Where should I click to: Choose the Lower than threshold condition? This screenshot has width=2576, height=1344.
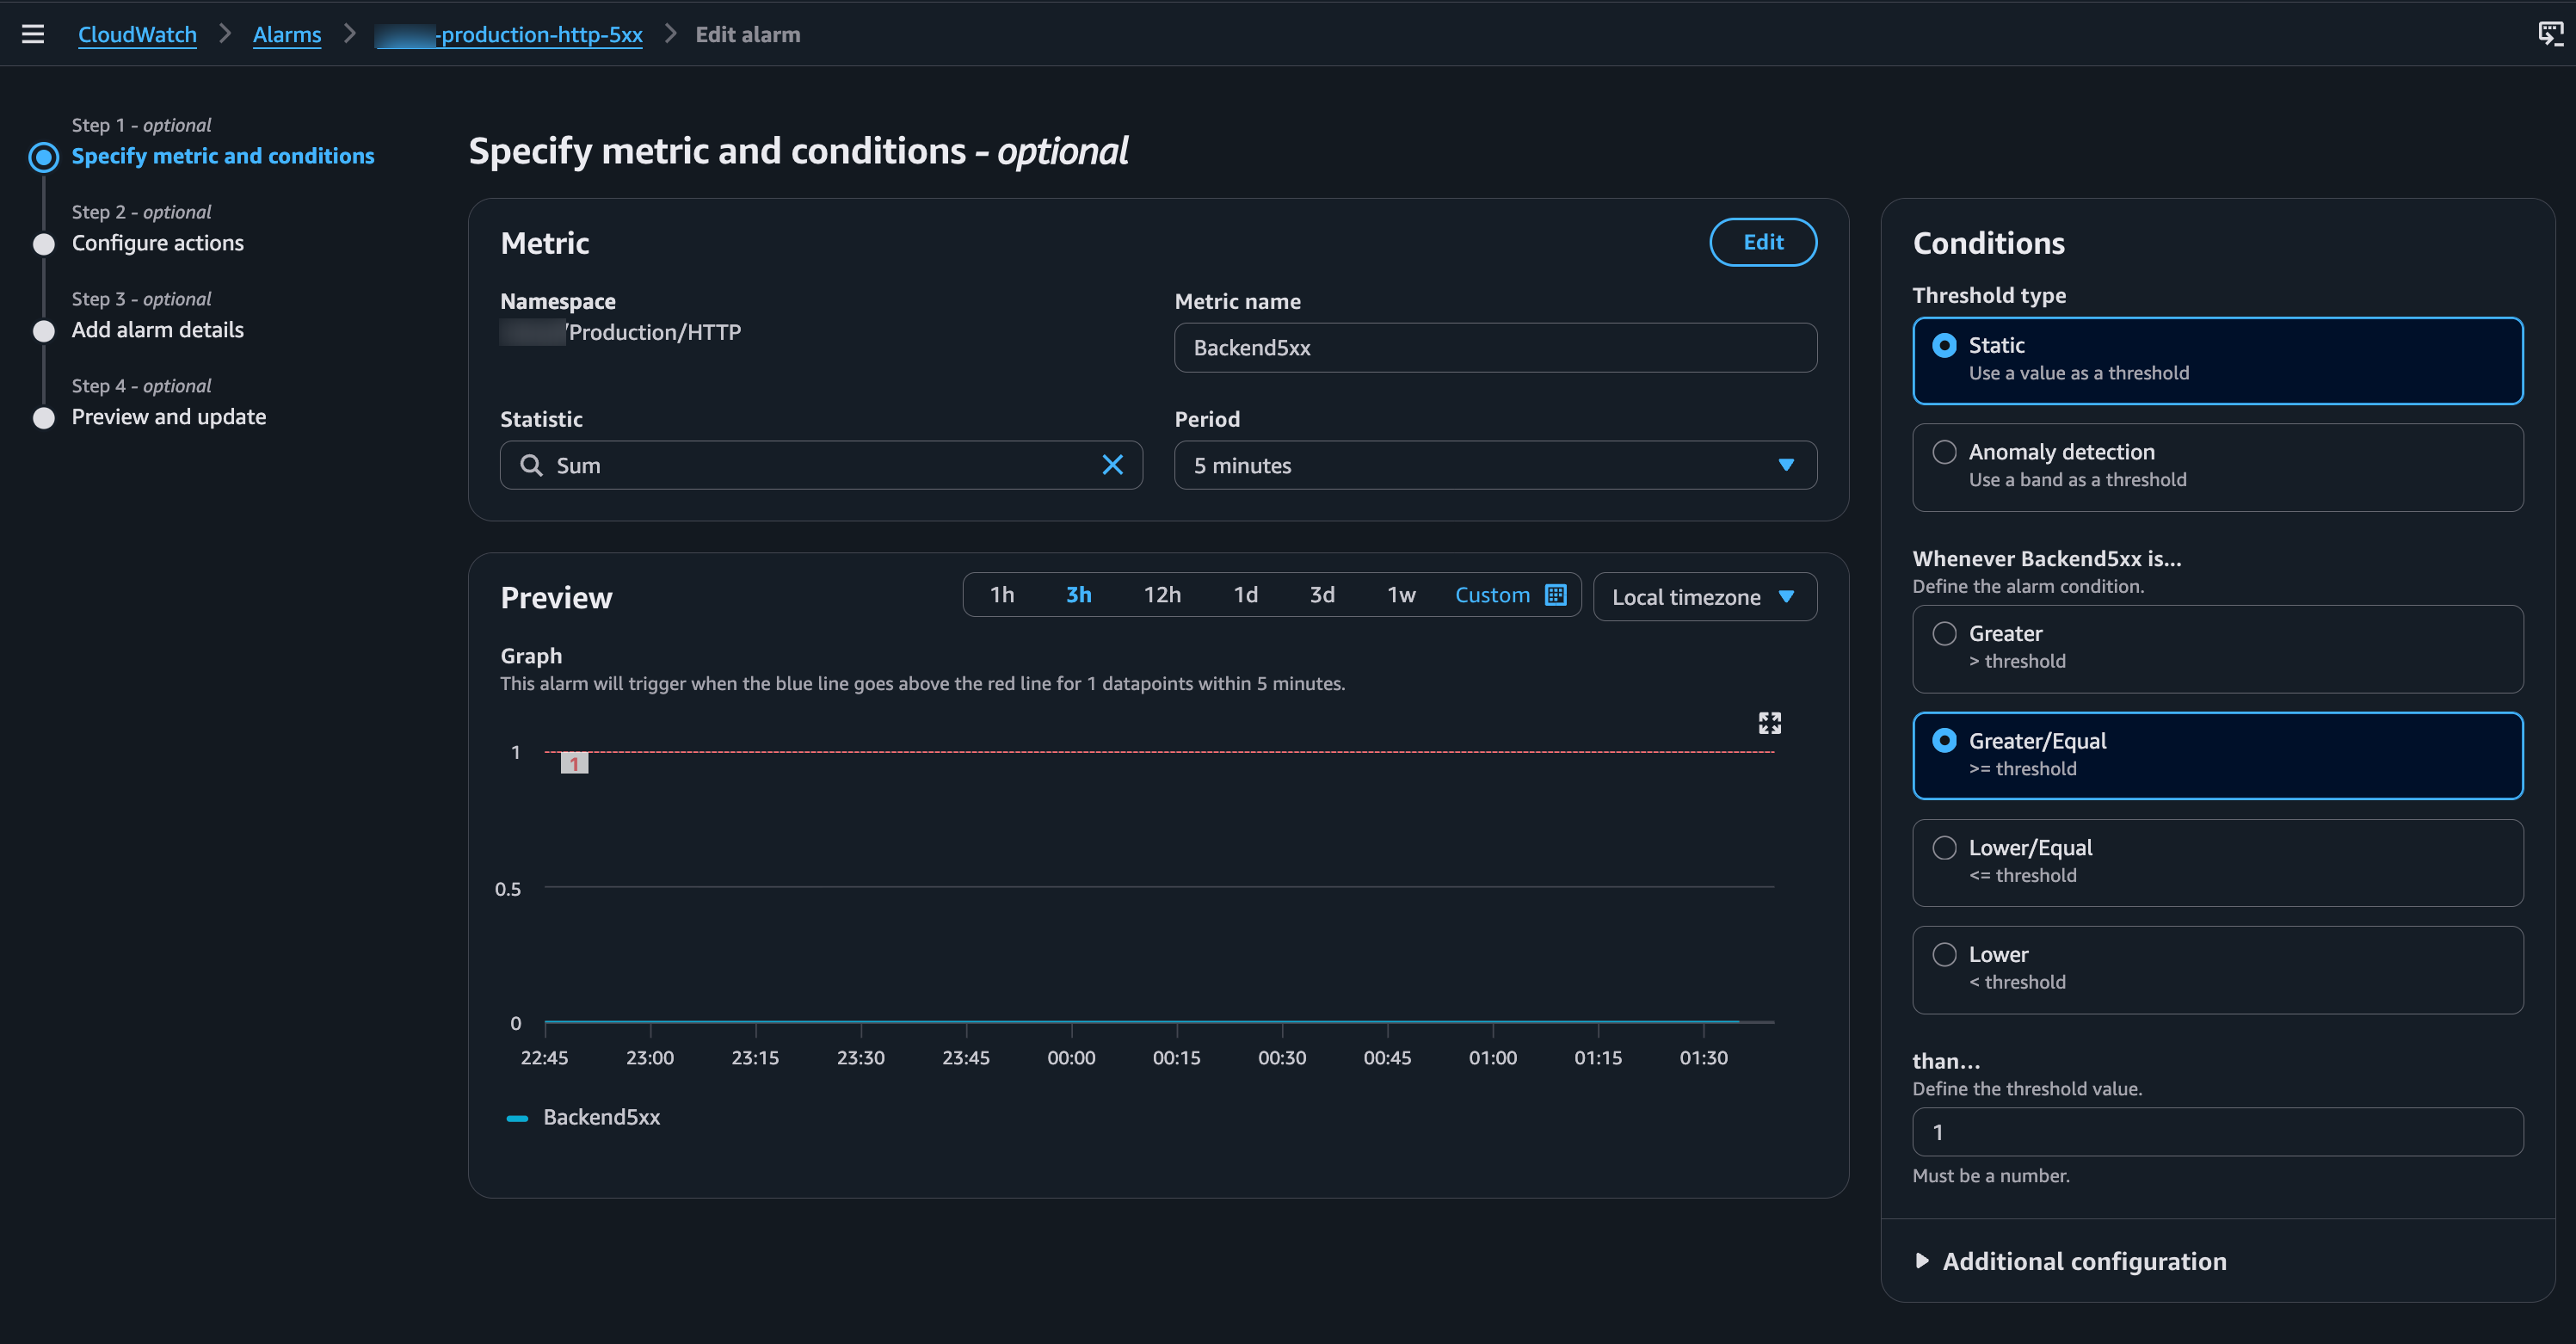pos(2217,969)
